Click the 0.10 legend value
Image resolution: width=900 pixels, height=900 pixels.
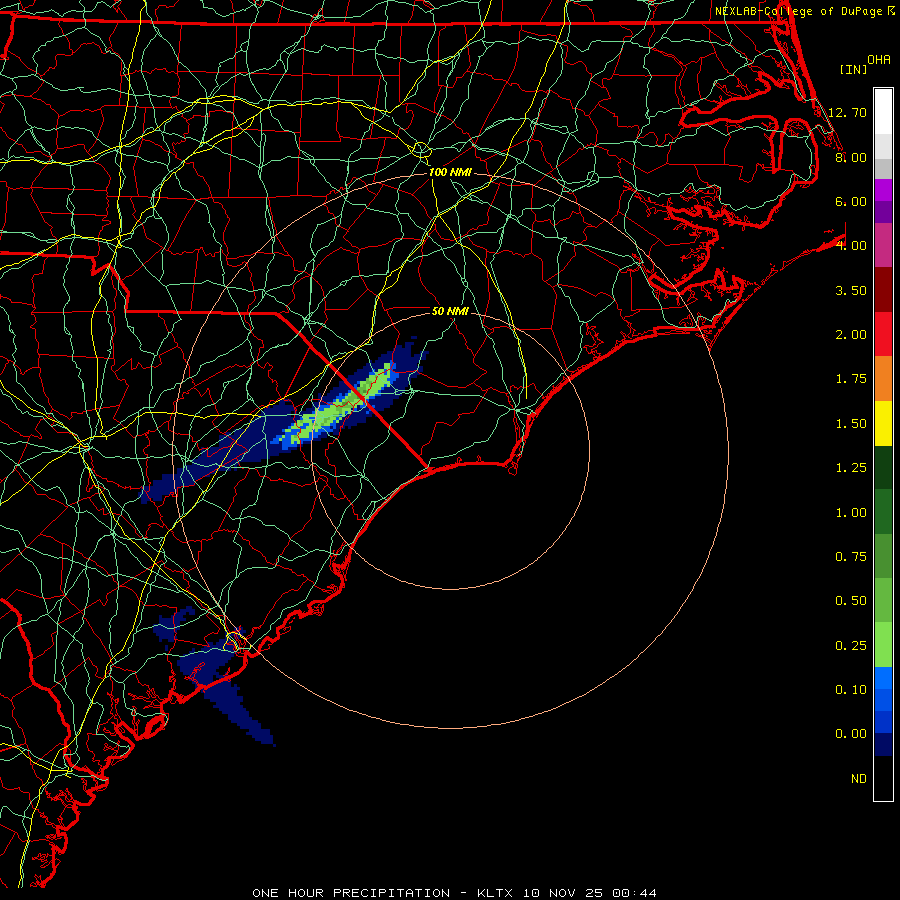point(851,690)
